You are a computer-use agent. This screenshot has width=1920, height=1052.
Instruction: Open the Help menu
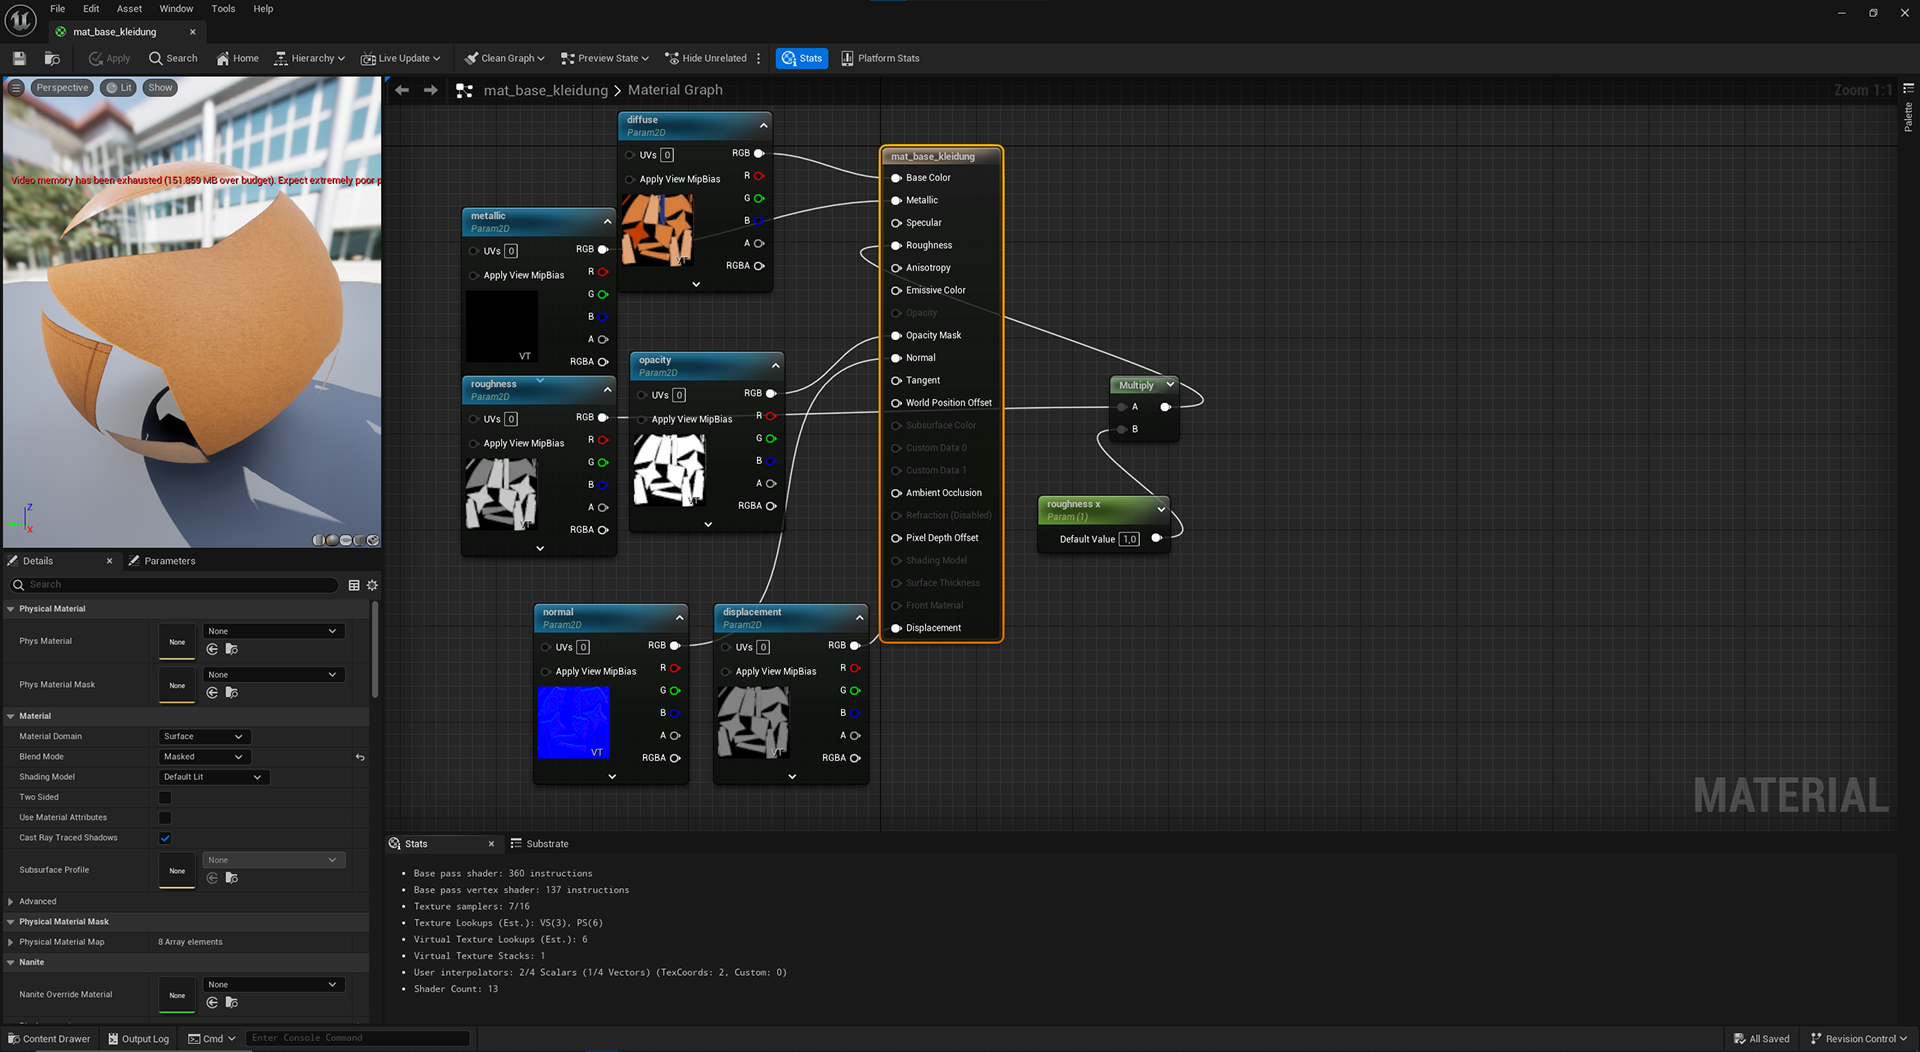[x=263, y=9]
